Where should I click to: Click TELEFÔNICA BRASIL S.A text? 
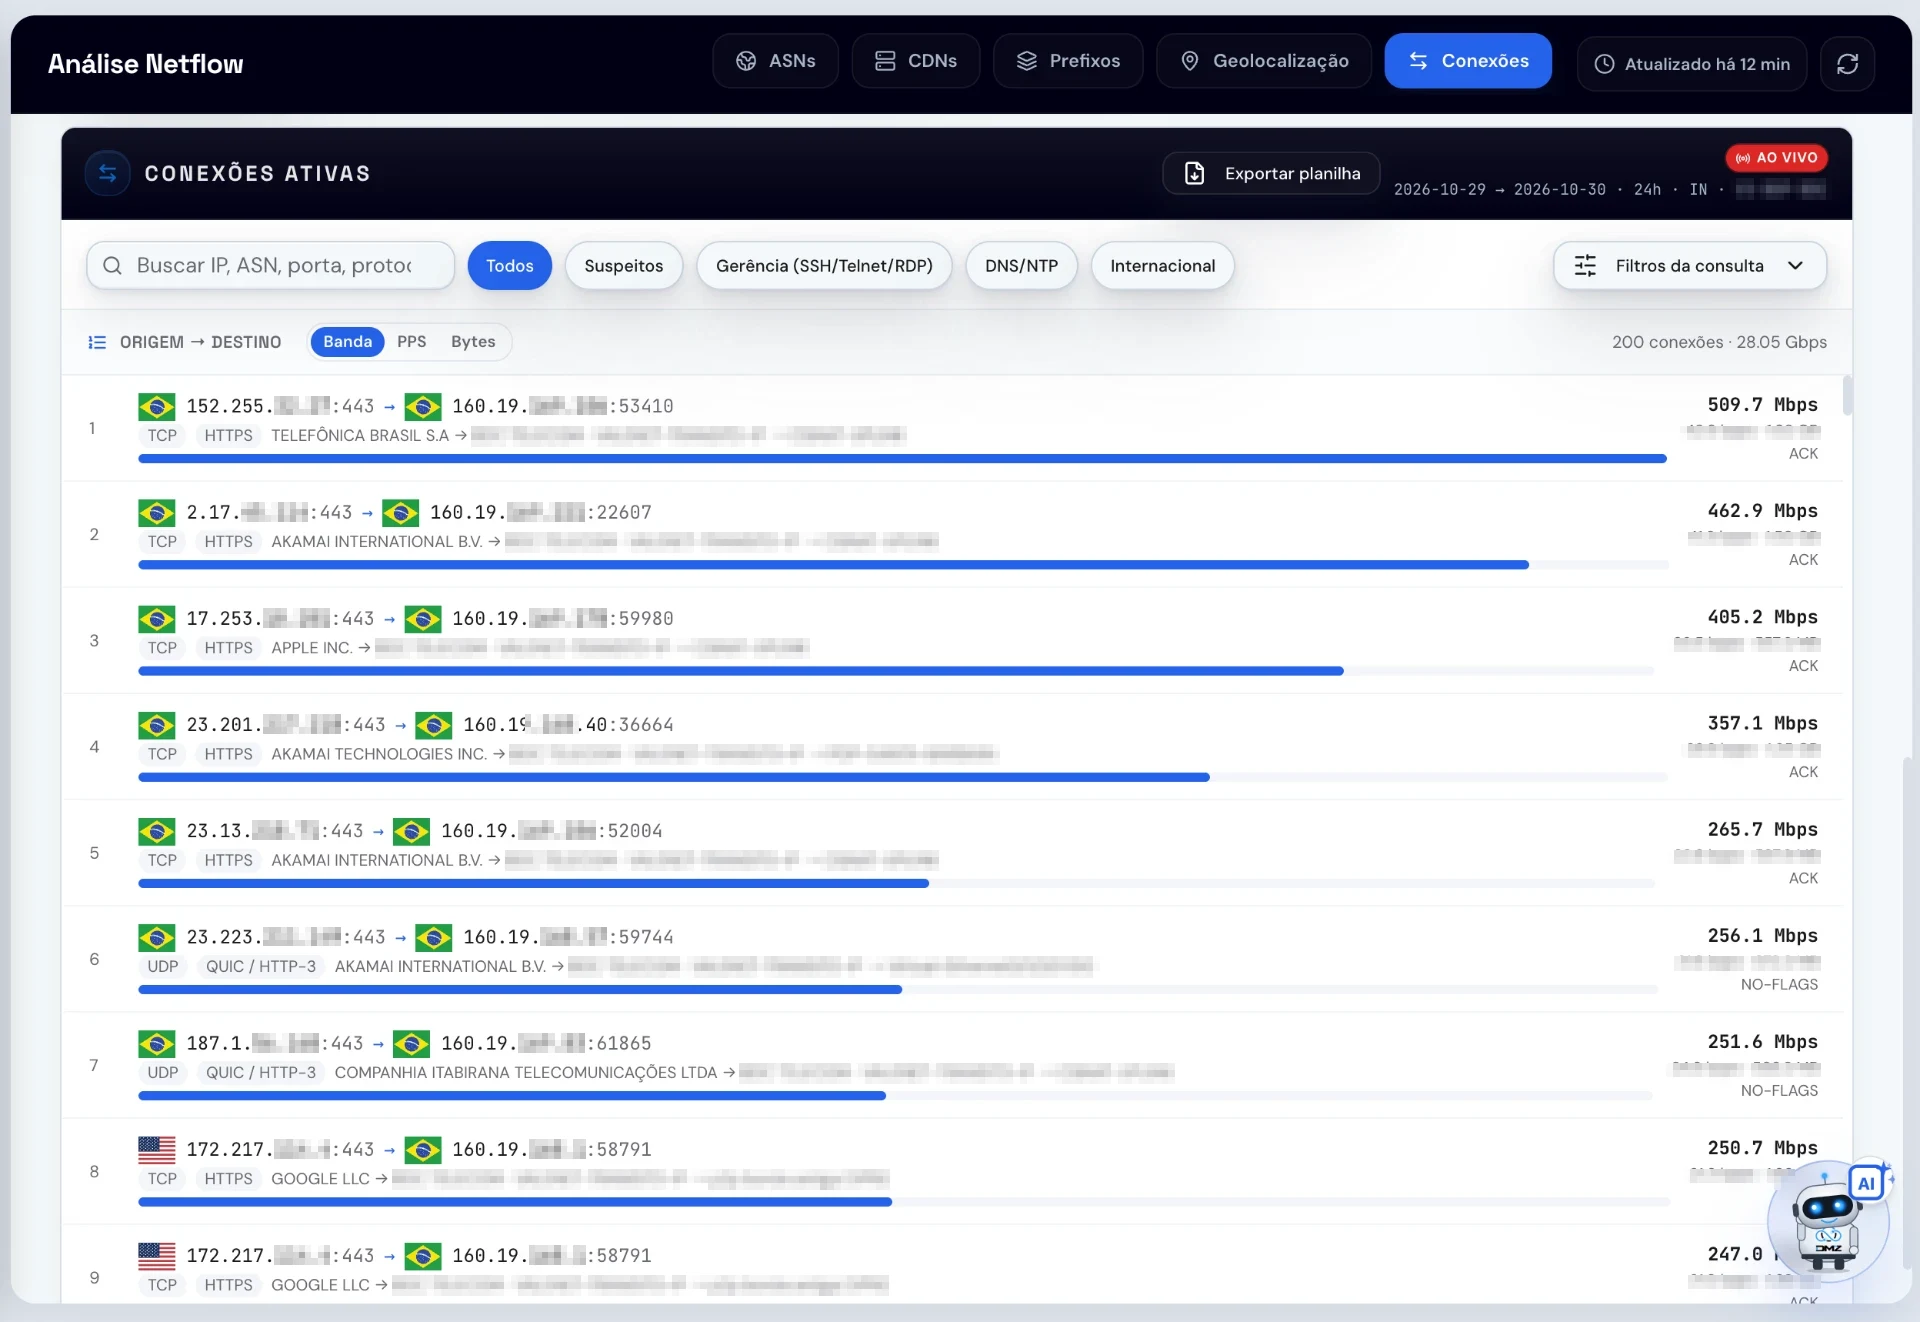coord(360,435)
